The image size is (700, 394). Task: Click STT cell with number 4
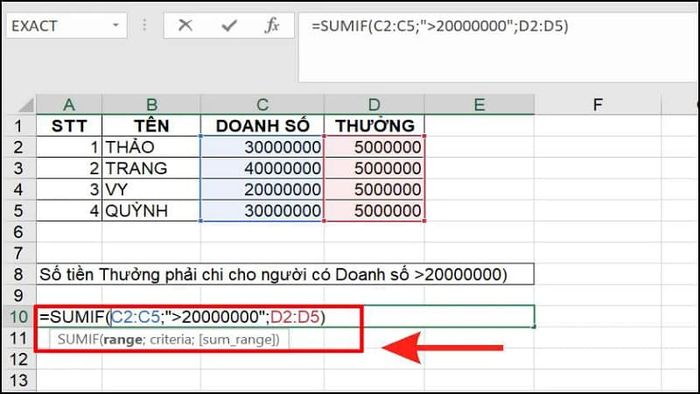[69, 211]
